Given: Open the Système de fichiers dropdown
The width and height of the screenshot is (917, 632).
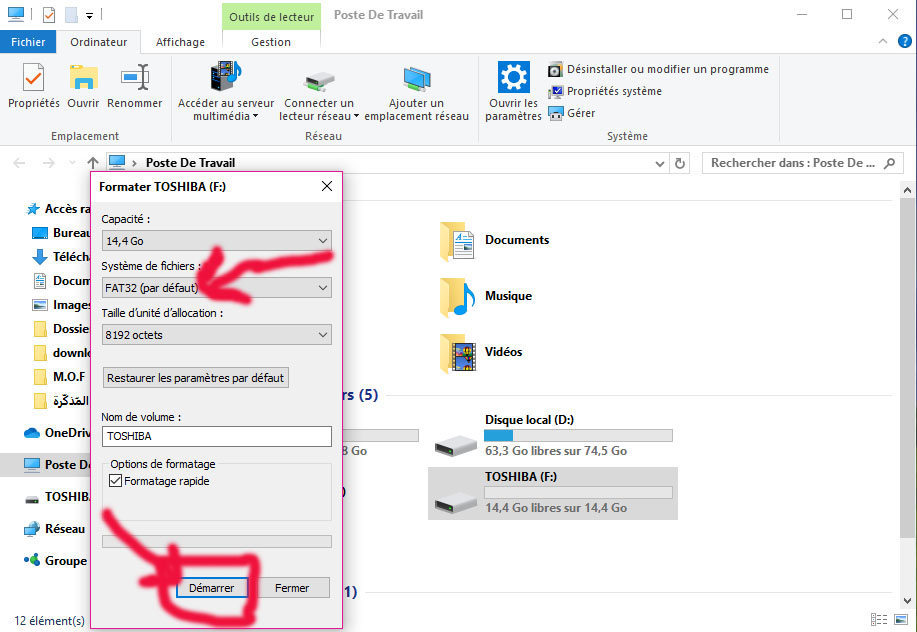Looking at the screenshot, I should coord(217,288).
